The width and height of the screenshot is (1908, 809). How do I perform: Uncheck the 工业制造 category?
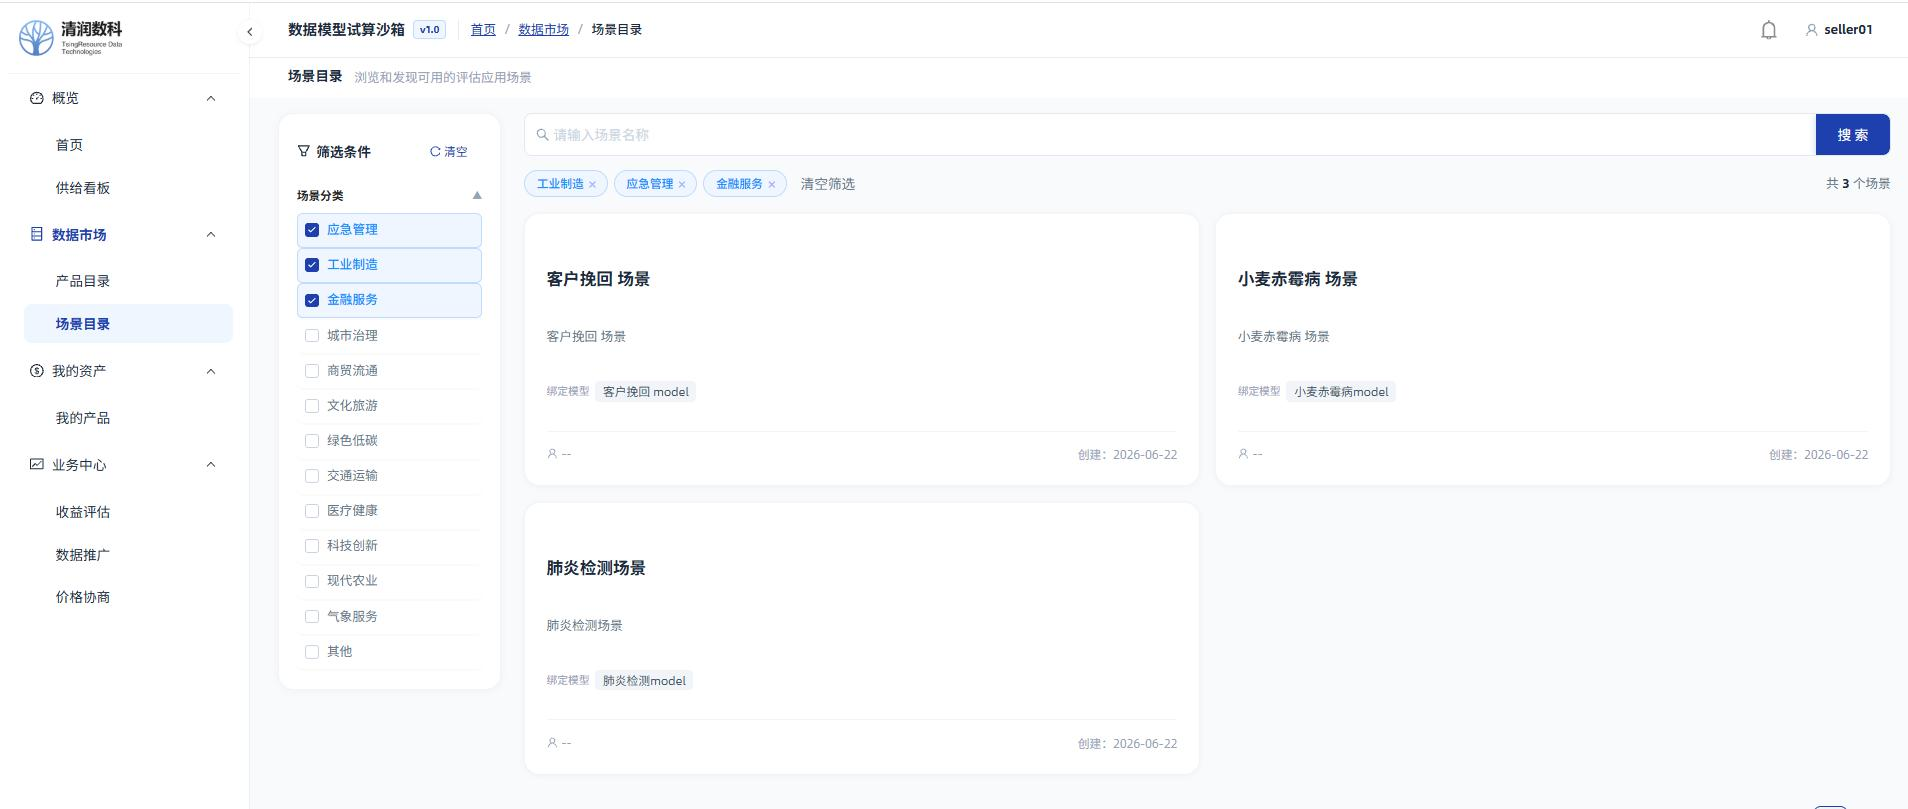coord(312,265)
